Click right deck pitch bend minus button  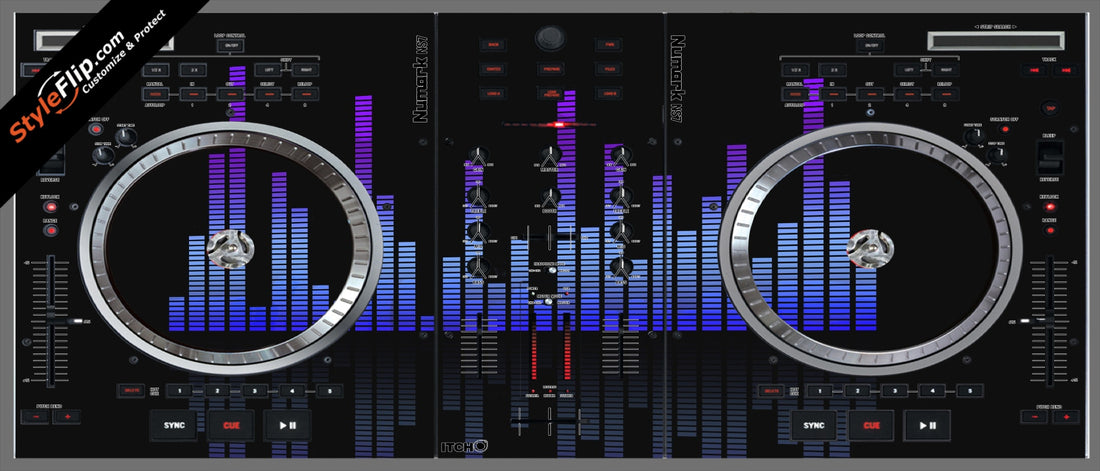coord(1033,417)
